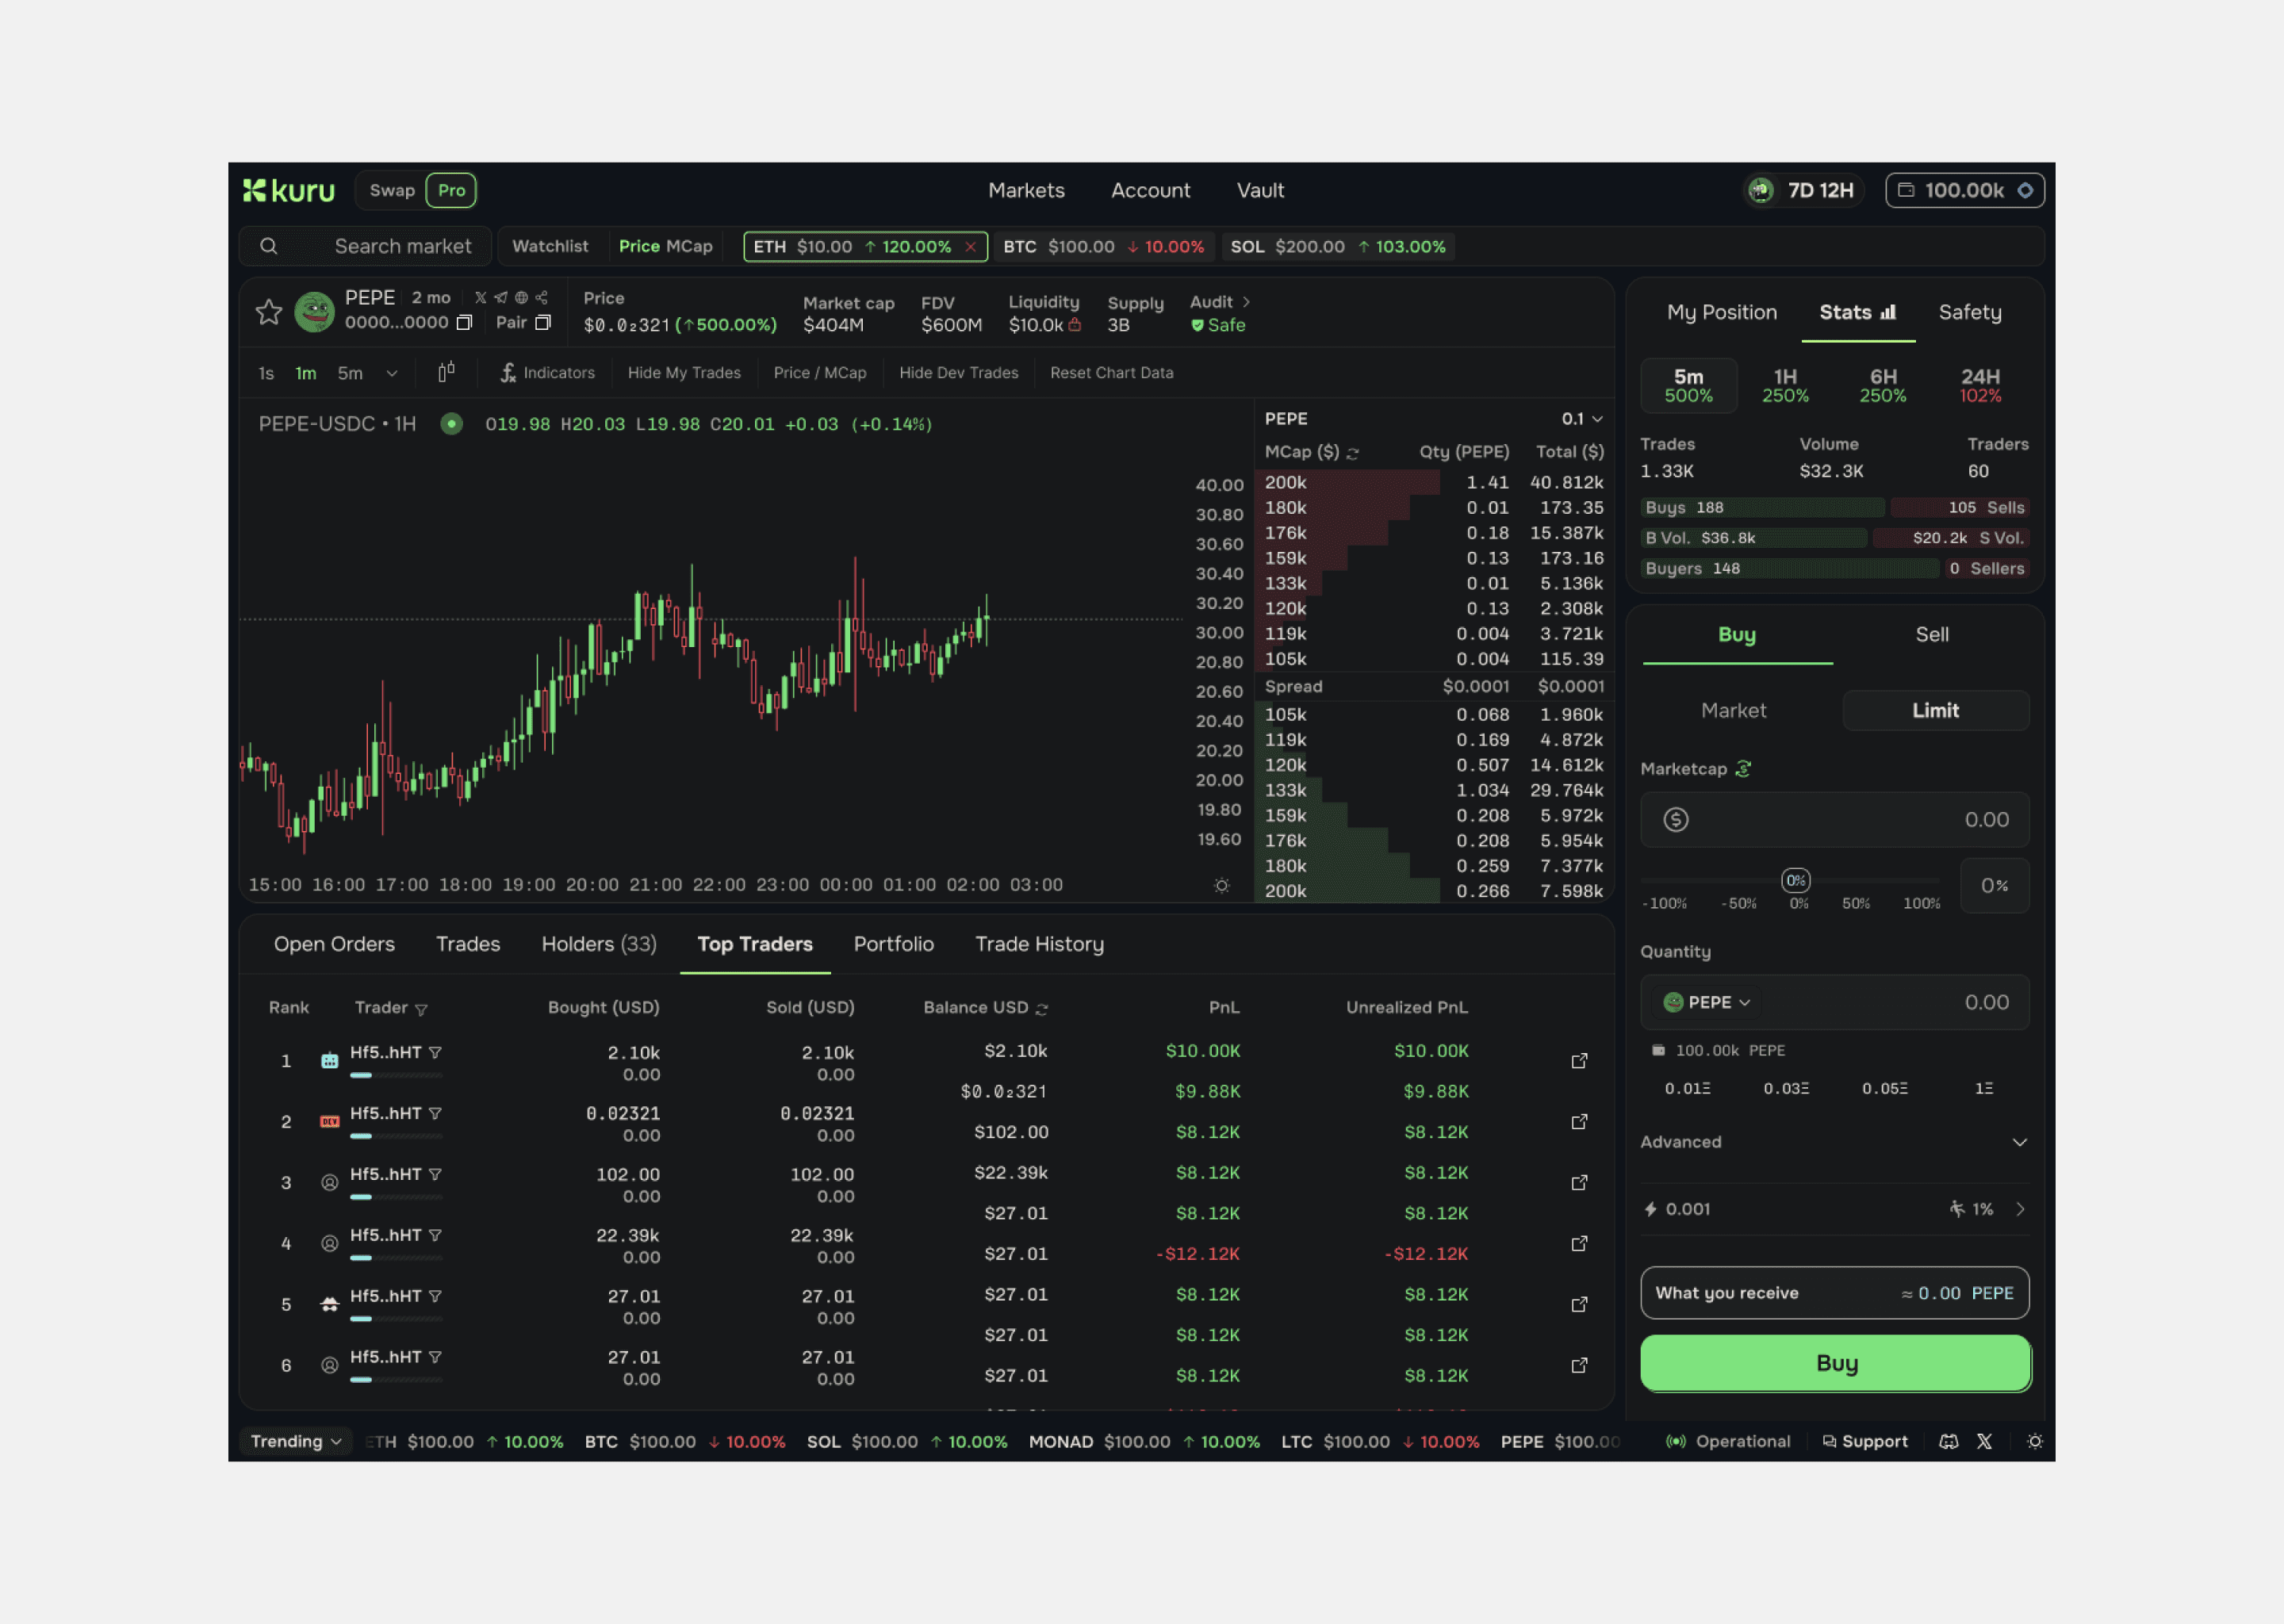The width and height of the screenshot is (2284, 1624).
Task: Open rank 1 trader external link
Action: pos(1580,1061)
